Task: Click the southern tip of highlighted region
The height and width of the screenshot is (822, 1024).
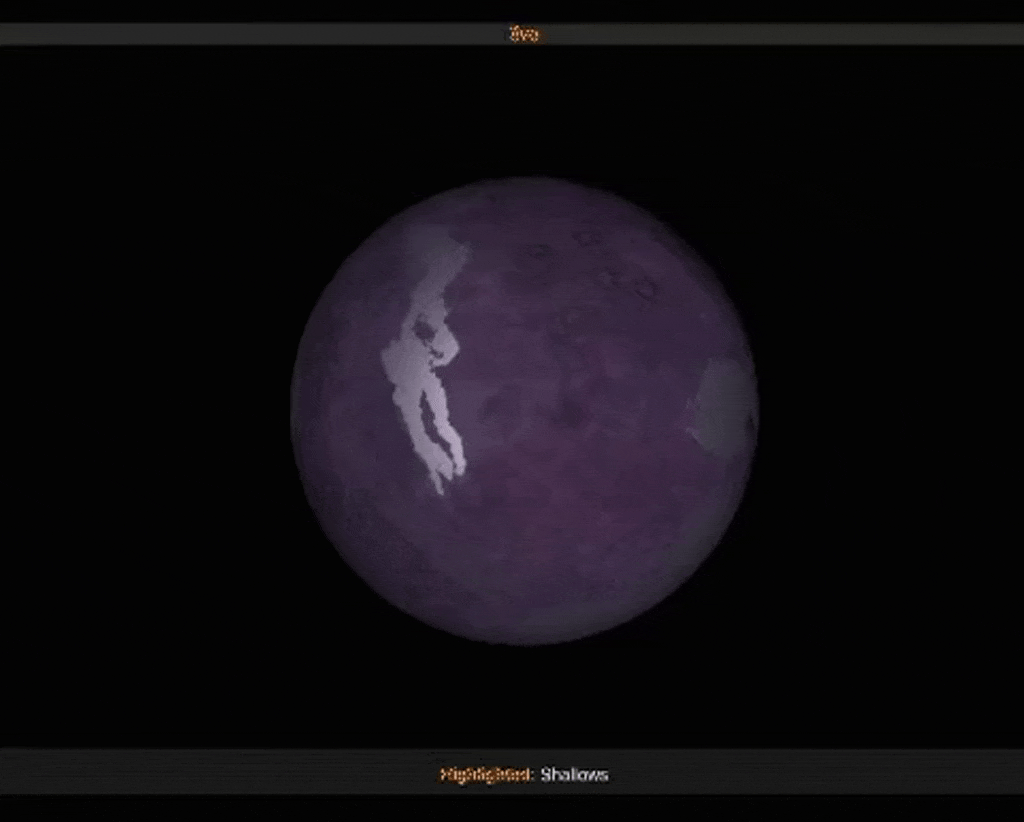Action: coord(439,486)
